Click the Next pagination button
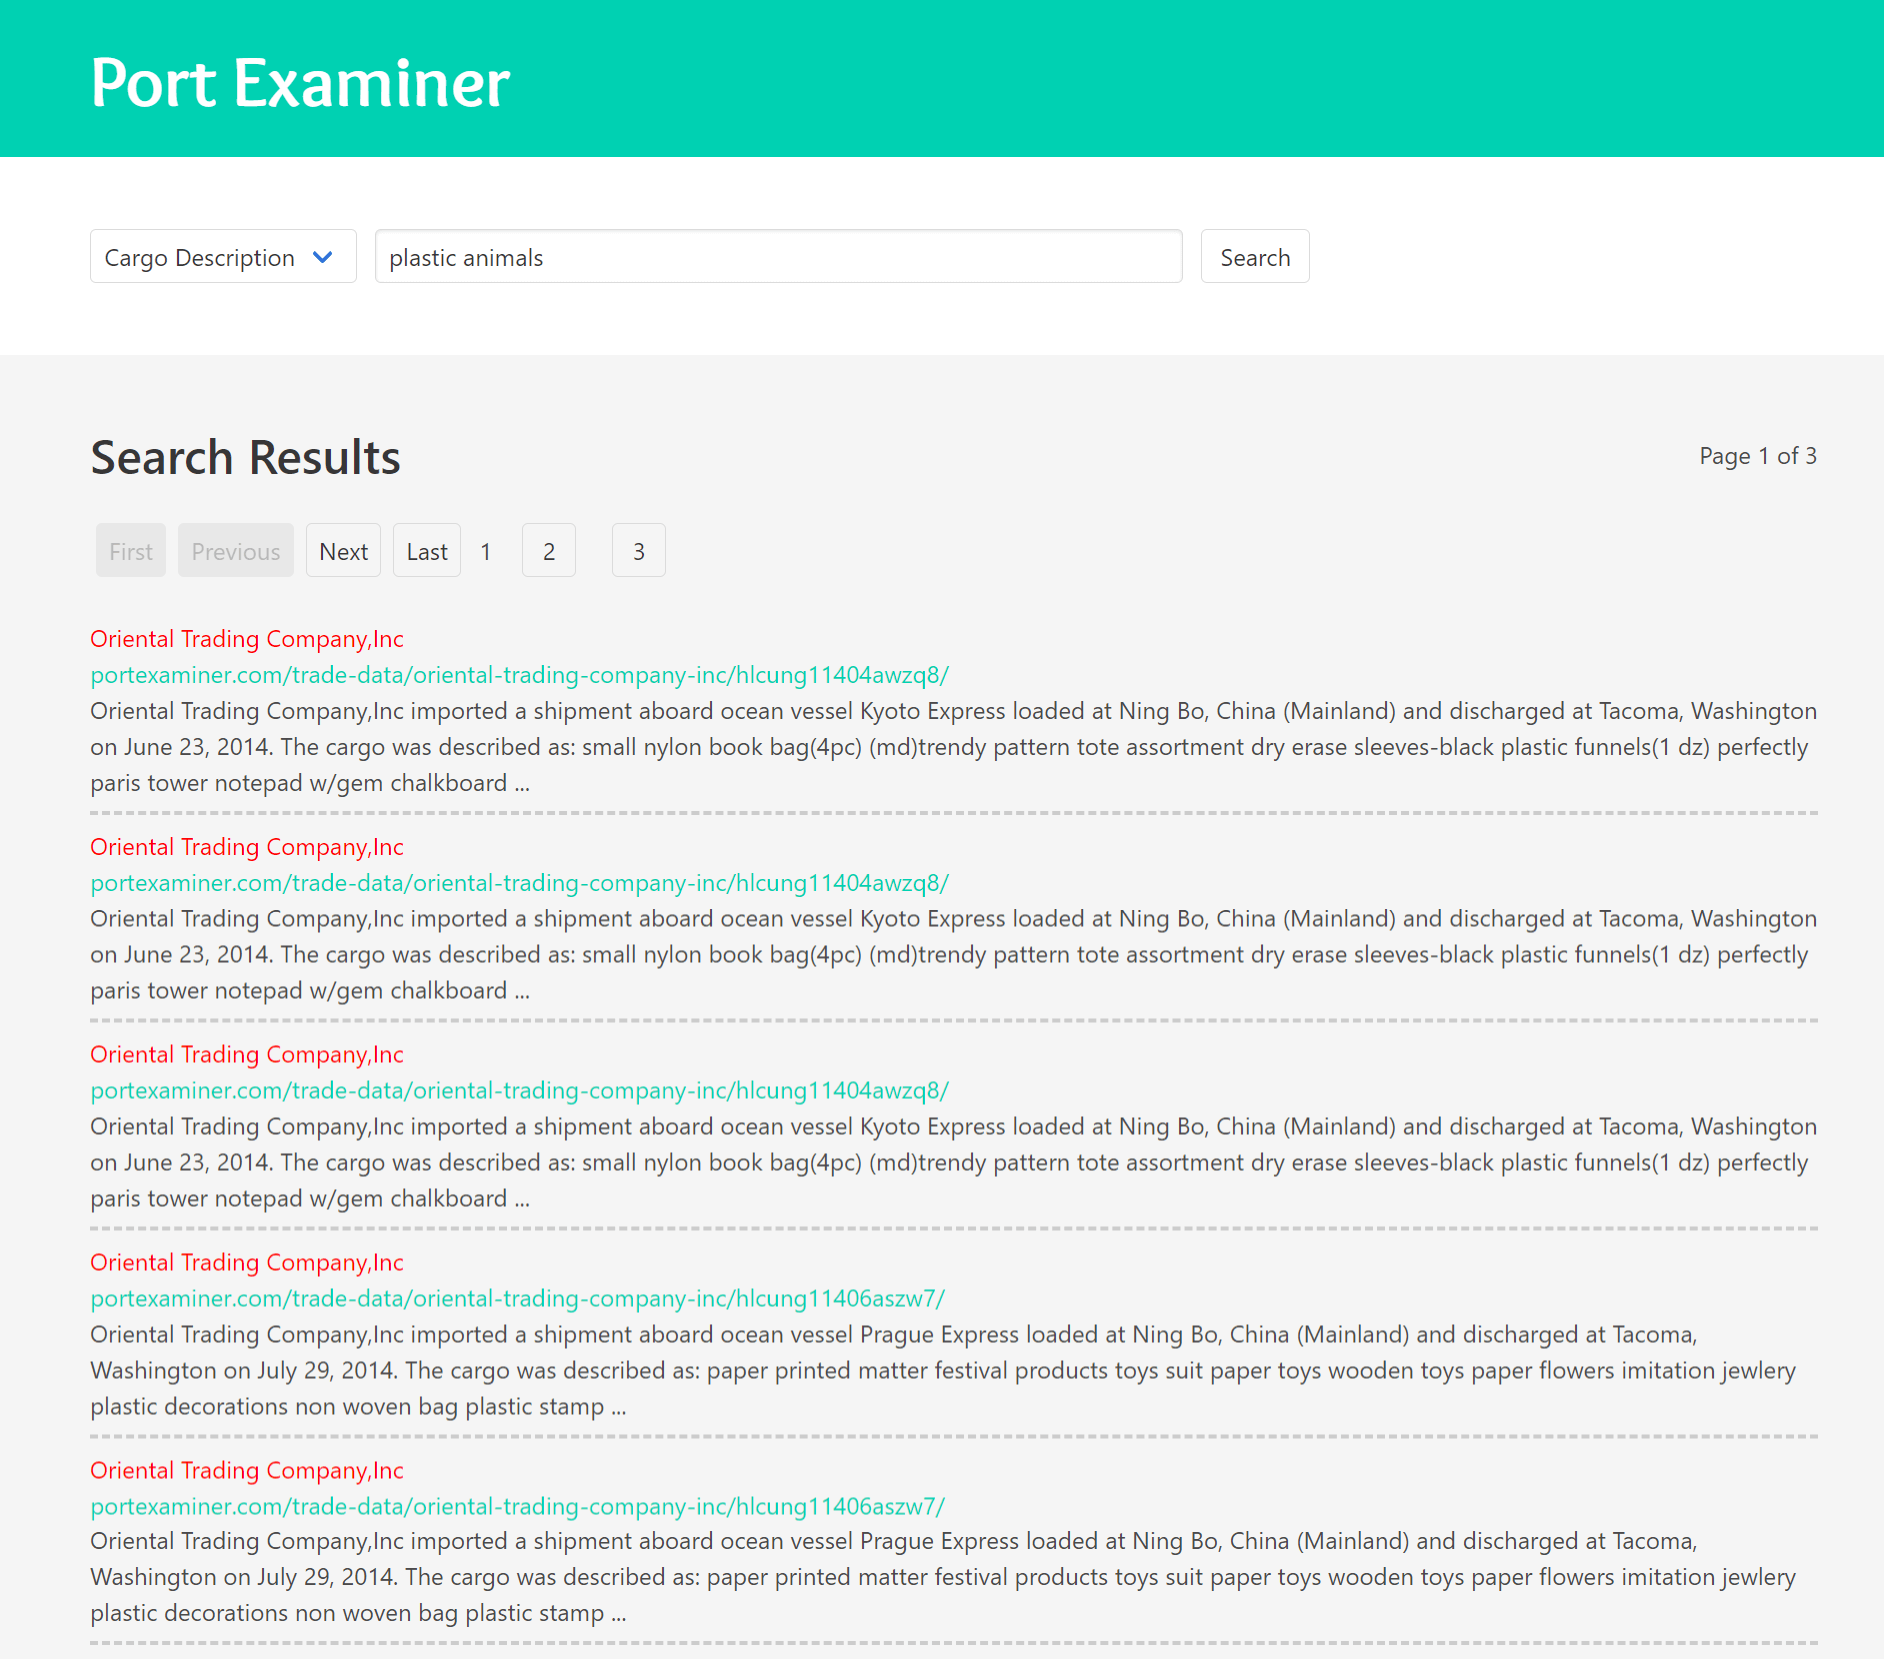1884x1659 pixels. pyautogui.click(x=343, y=551)
